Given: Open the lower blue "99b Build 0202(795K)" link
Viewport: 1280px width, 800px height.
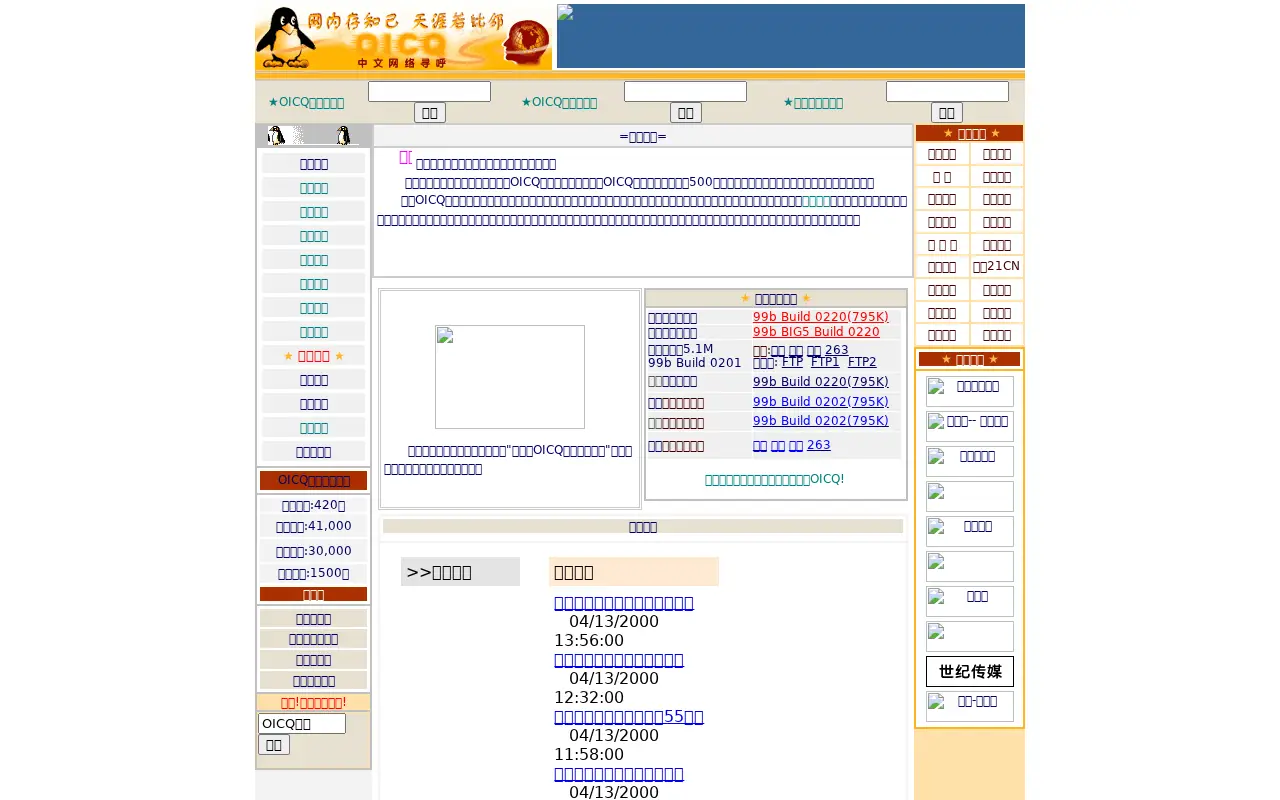Looking at the screenshot, I should (820, 421).
